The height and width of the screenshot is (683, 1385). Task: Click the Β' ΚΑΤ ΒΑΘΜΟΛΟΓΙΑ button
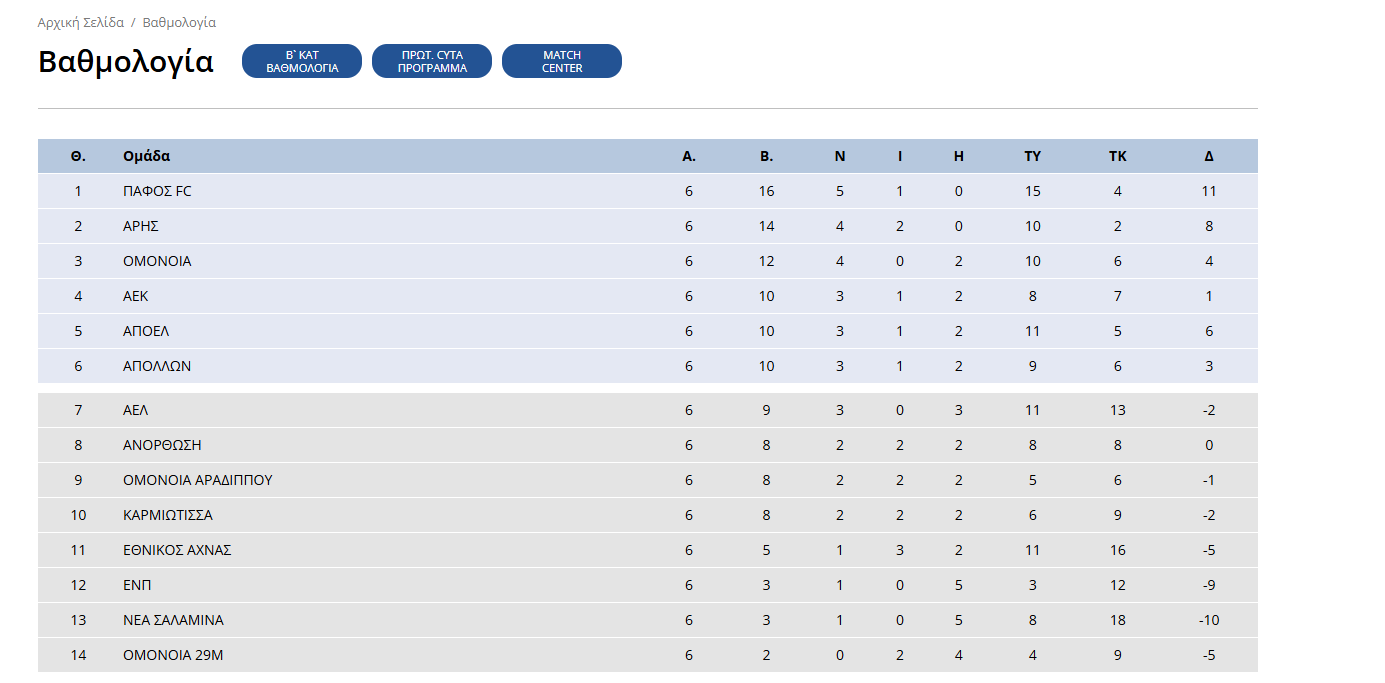tap(301, 61)
